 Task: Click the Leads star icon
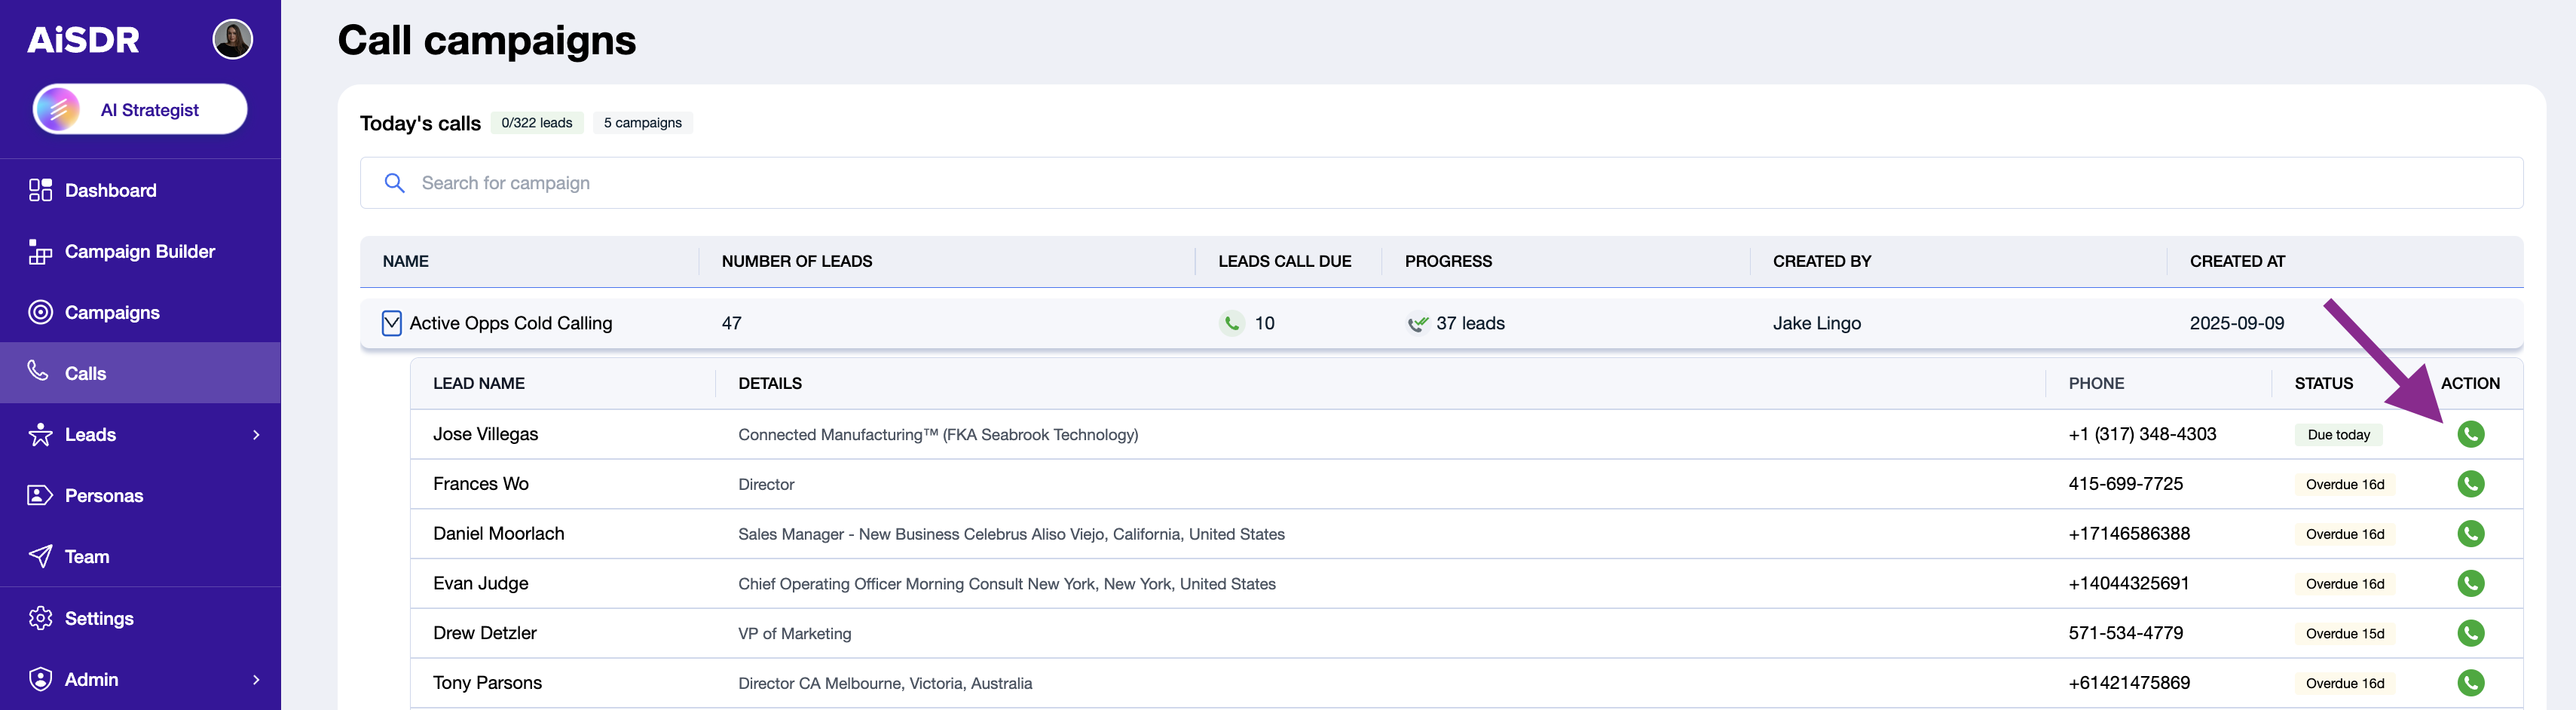coord(40,434)
